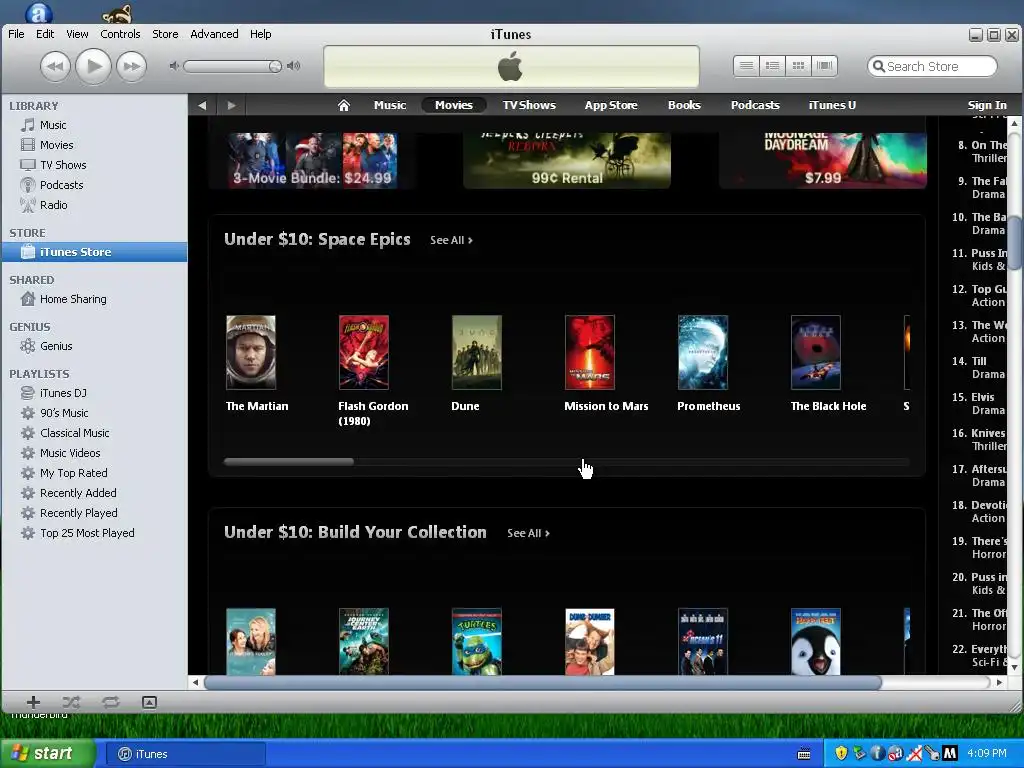The width and height of the screenshot is (1024, 768).
Task: Click the Dune movie title
Action: pos(465,406)
